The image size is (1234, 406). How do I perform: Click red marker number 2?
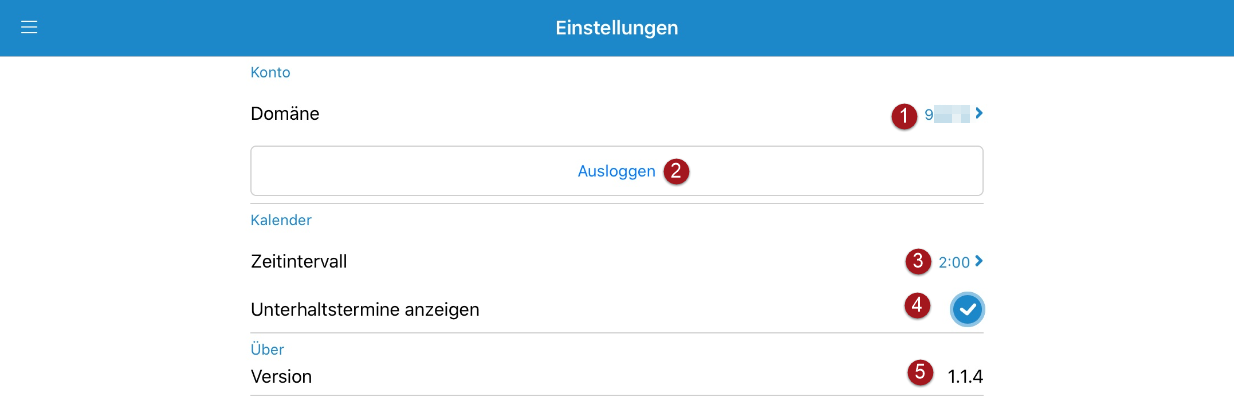point(676,171)
